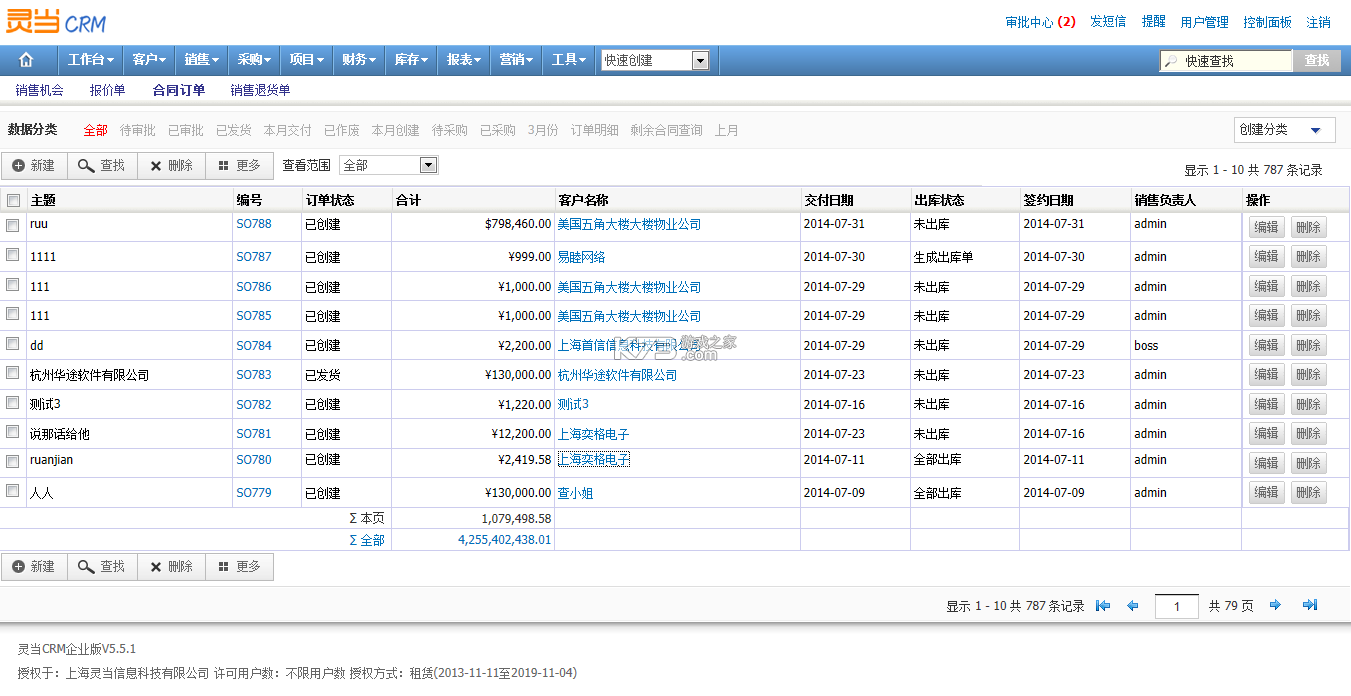Jump to the last page of records

click(x=1310, y=605)
